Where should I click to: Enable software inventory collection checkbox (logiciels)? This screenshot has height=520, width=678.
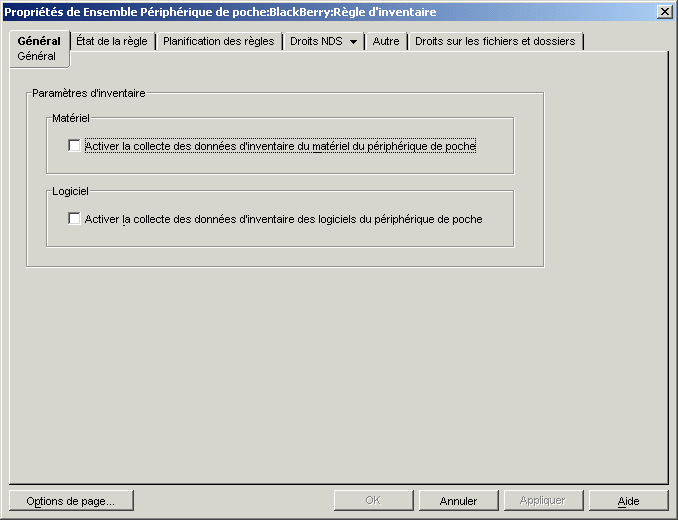[74, 219]
